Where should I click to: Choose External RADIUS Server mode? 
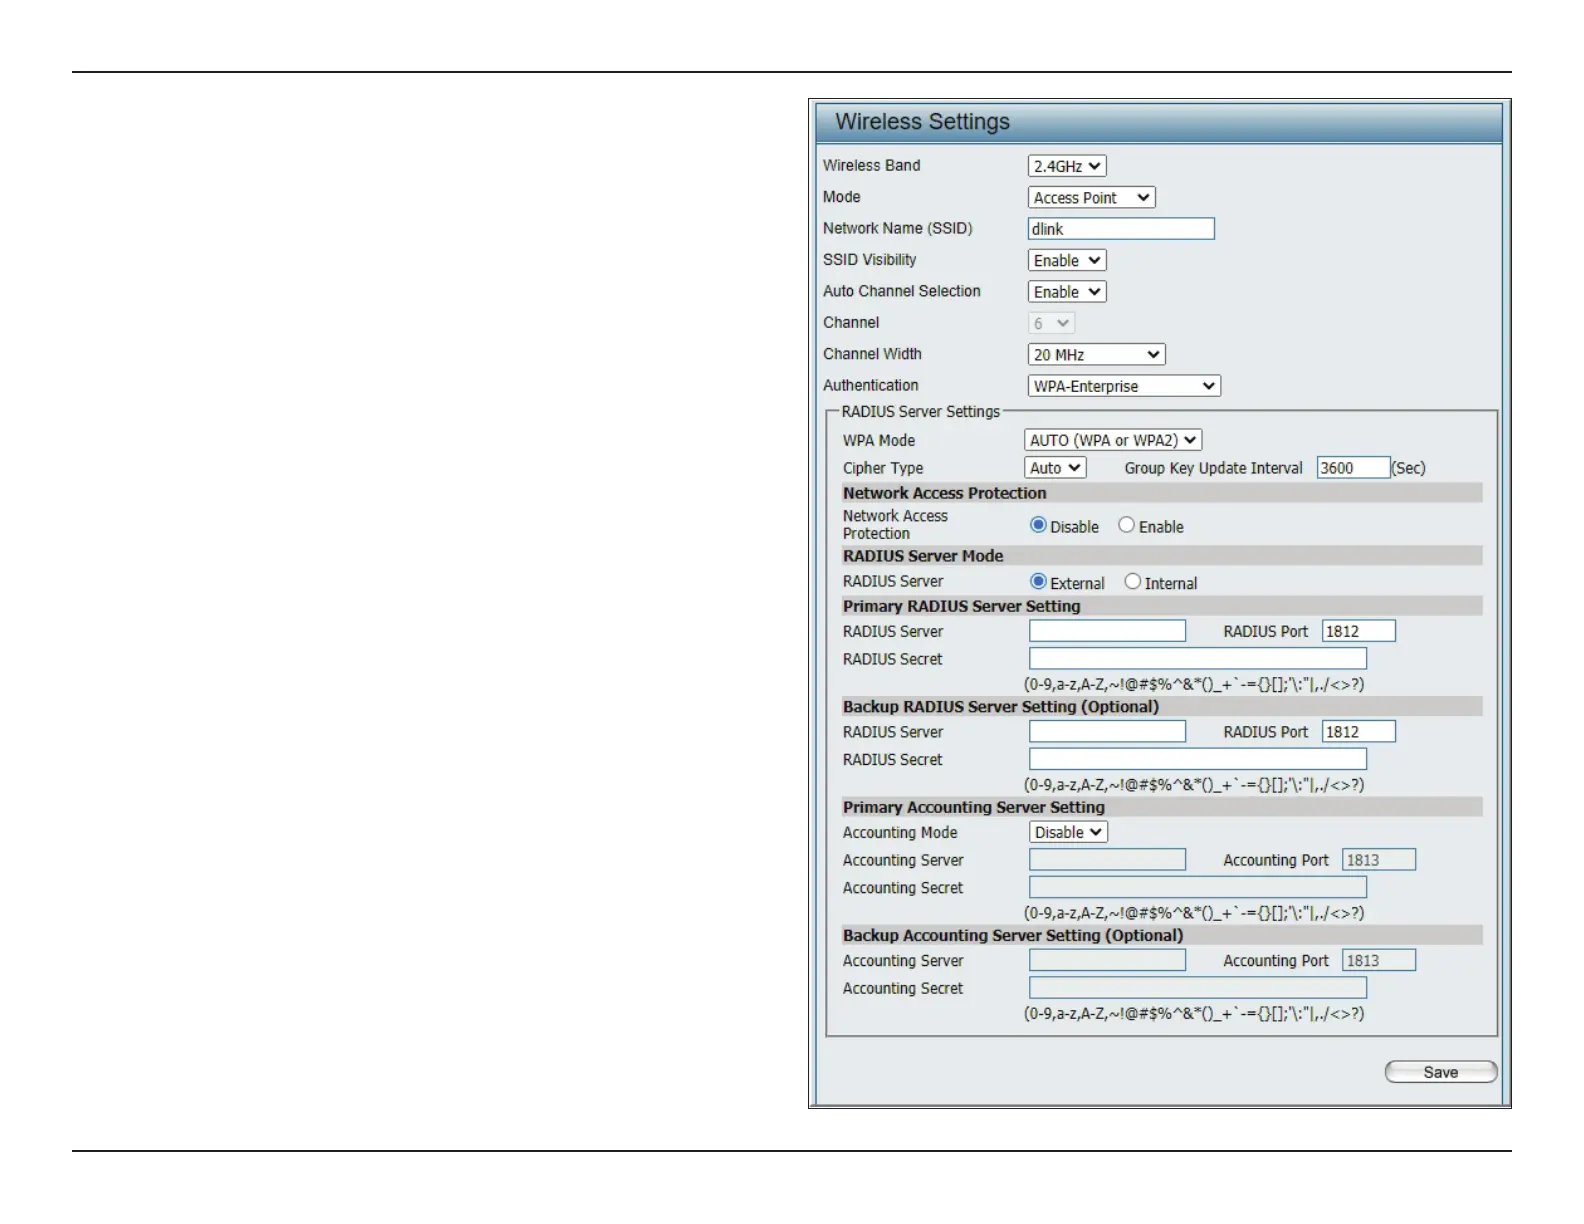pyautogui.click(x=1038, y=582)
